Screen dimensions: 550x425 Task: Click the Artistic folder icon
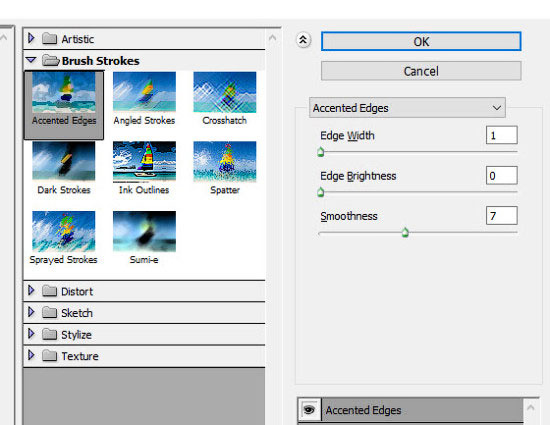(x=49, y=39)
